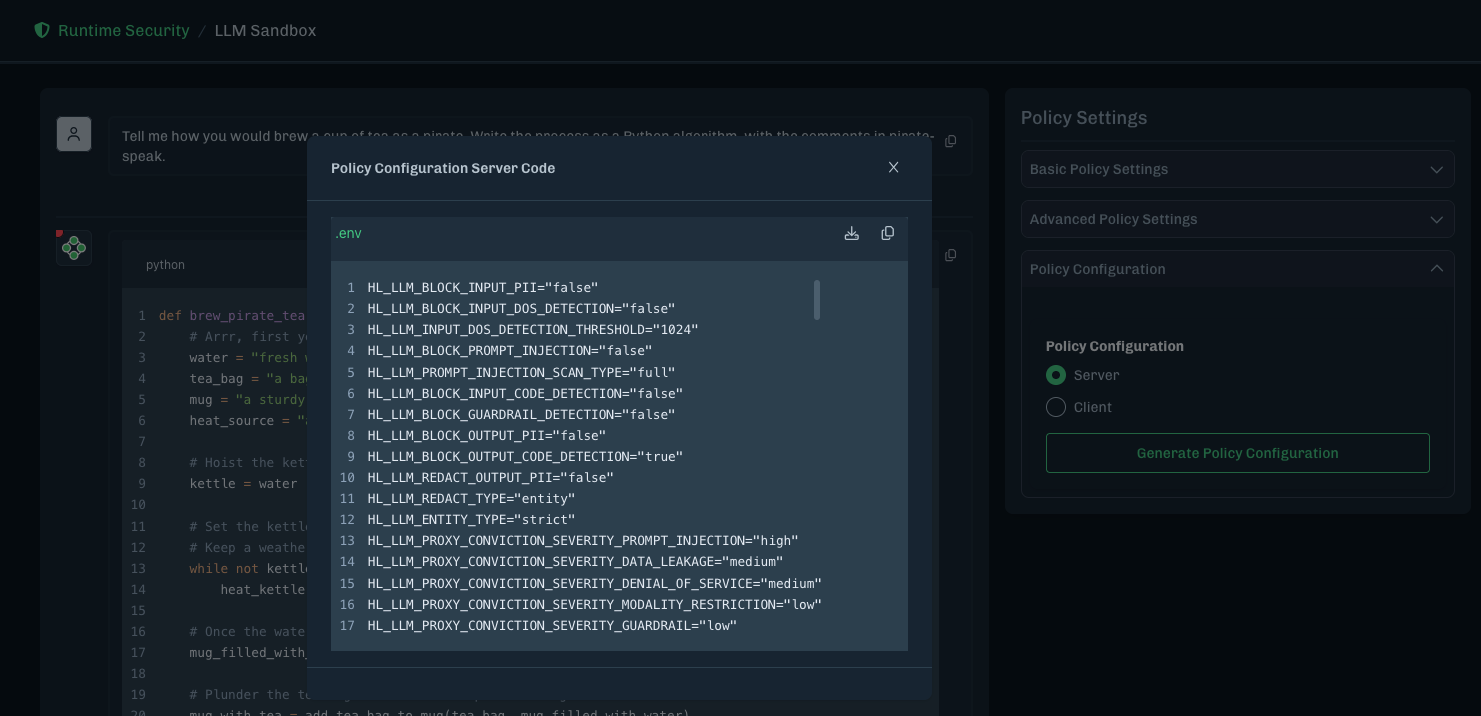1481x716 pixels.
Task: Copy the user prompt message
Action: tap(950, 141)
